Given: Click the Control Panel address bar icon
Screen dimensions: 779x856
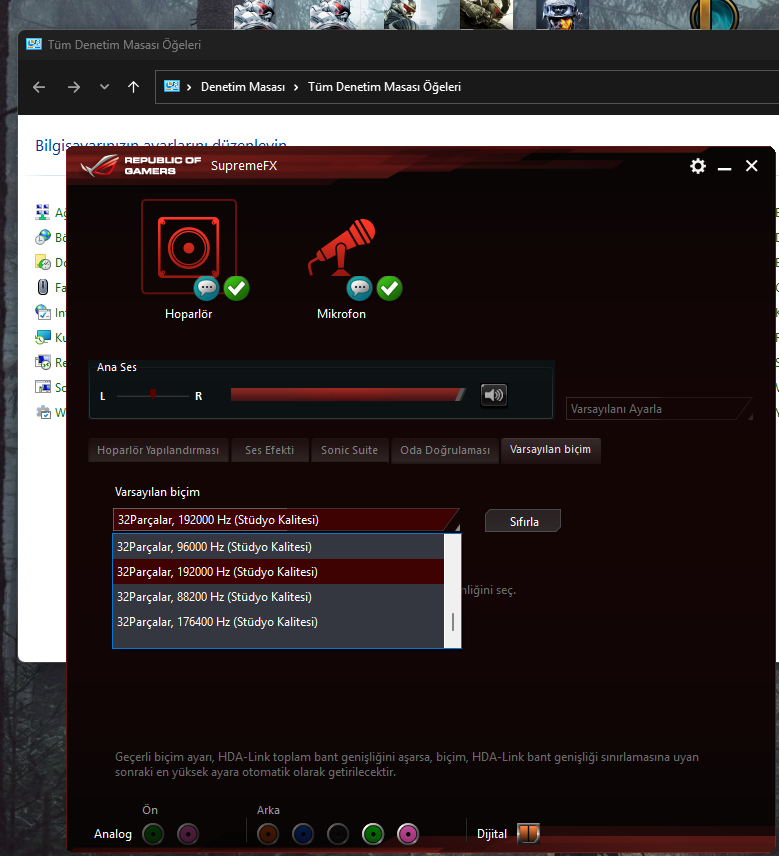Looking at the screenshot, I should pyautogui.click(x=172, y=86).
